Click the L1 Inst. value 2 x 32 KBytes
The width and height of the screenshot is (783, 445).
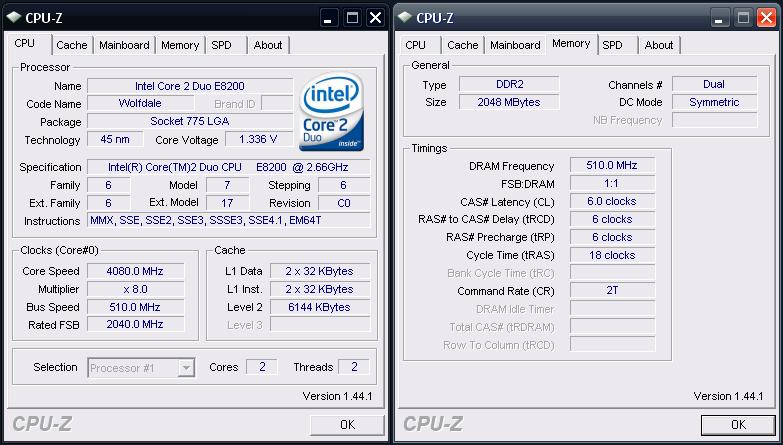pyautogui.click(x=320, y=289)
